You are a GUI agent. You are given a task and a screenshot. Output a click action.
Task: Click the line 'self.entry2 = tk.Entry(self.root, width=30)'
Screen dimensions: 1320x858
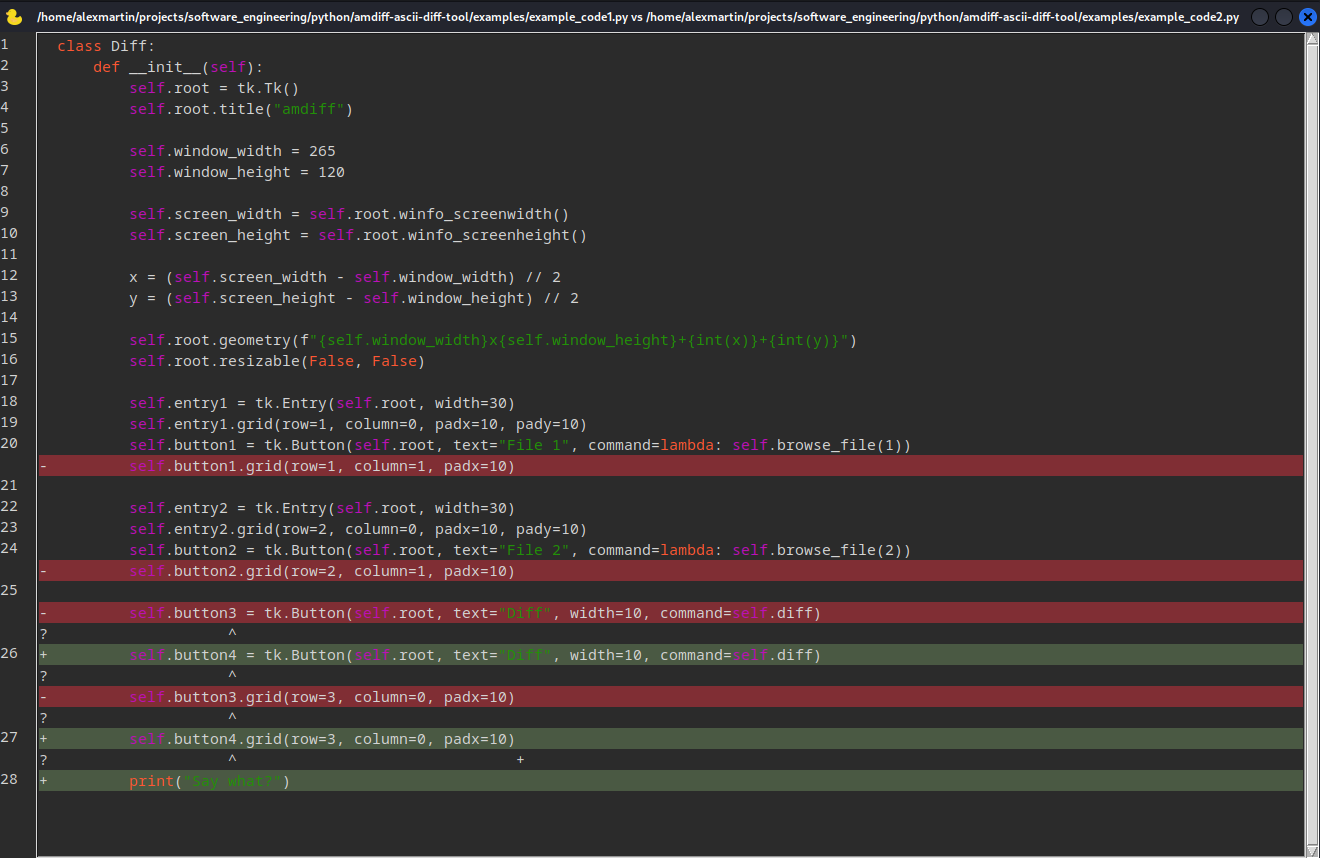click(x=322, y=508)
